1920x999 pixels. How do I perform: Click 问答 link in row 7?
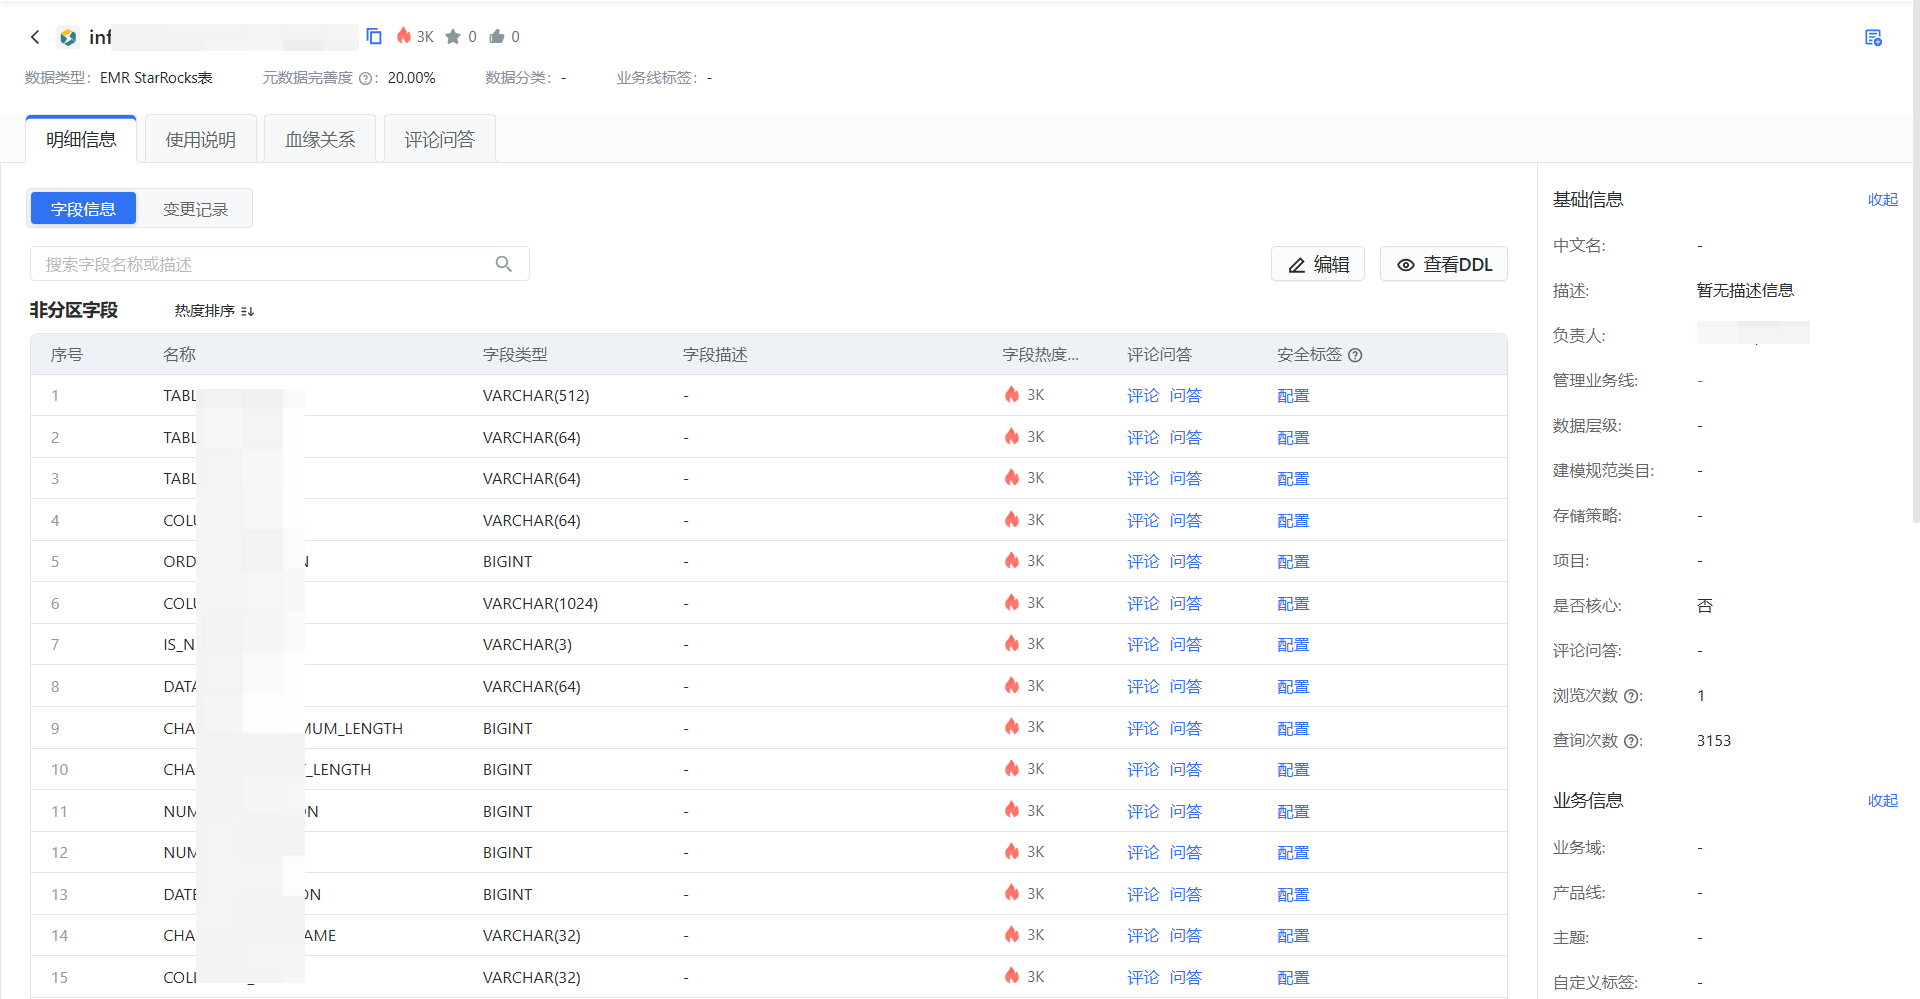1186,645
